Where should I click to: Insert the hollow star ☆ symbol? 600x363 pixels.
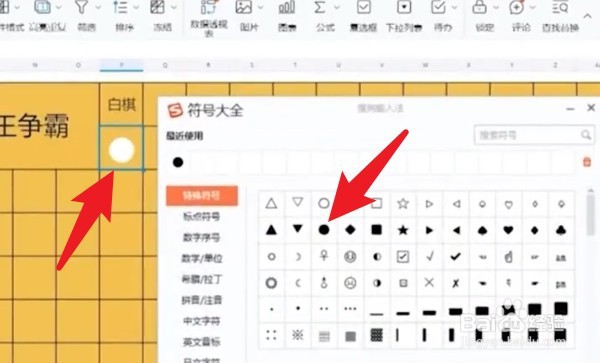click(x=403, y=203)
